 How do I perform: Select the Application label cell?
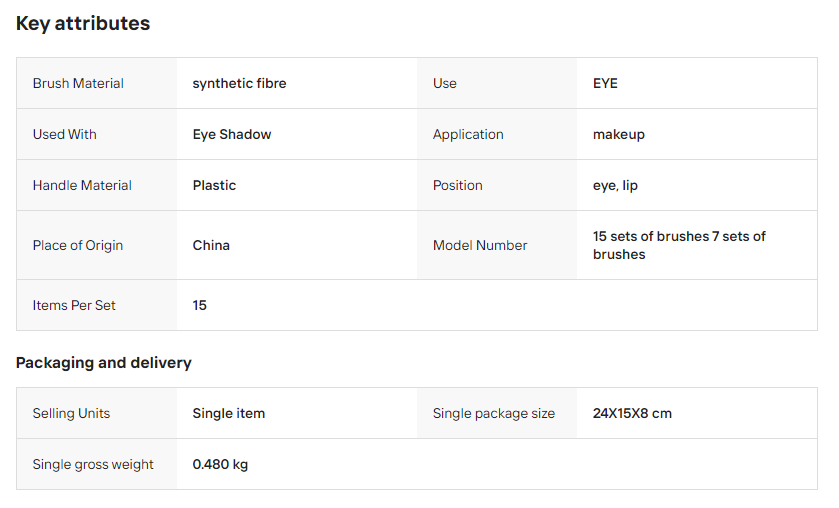point(497,134)
